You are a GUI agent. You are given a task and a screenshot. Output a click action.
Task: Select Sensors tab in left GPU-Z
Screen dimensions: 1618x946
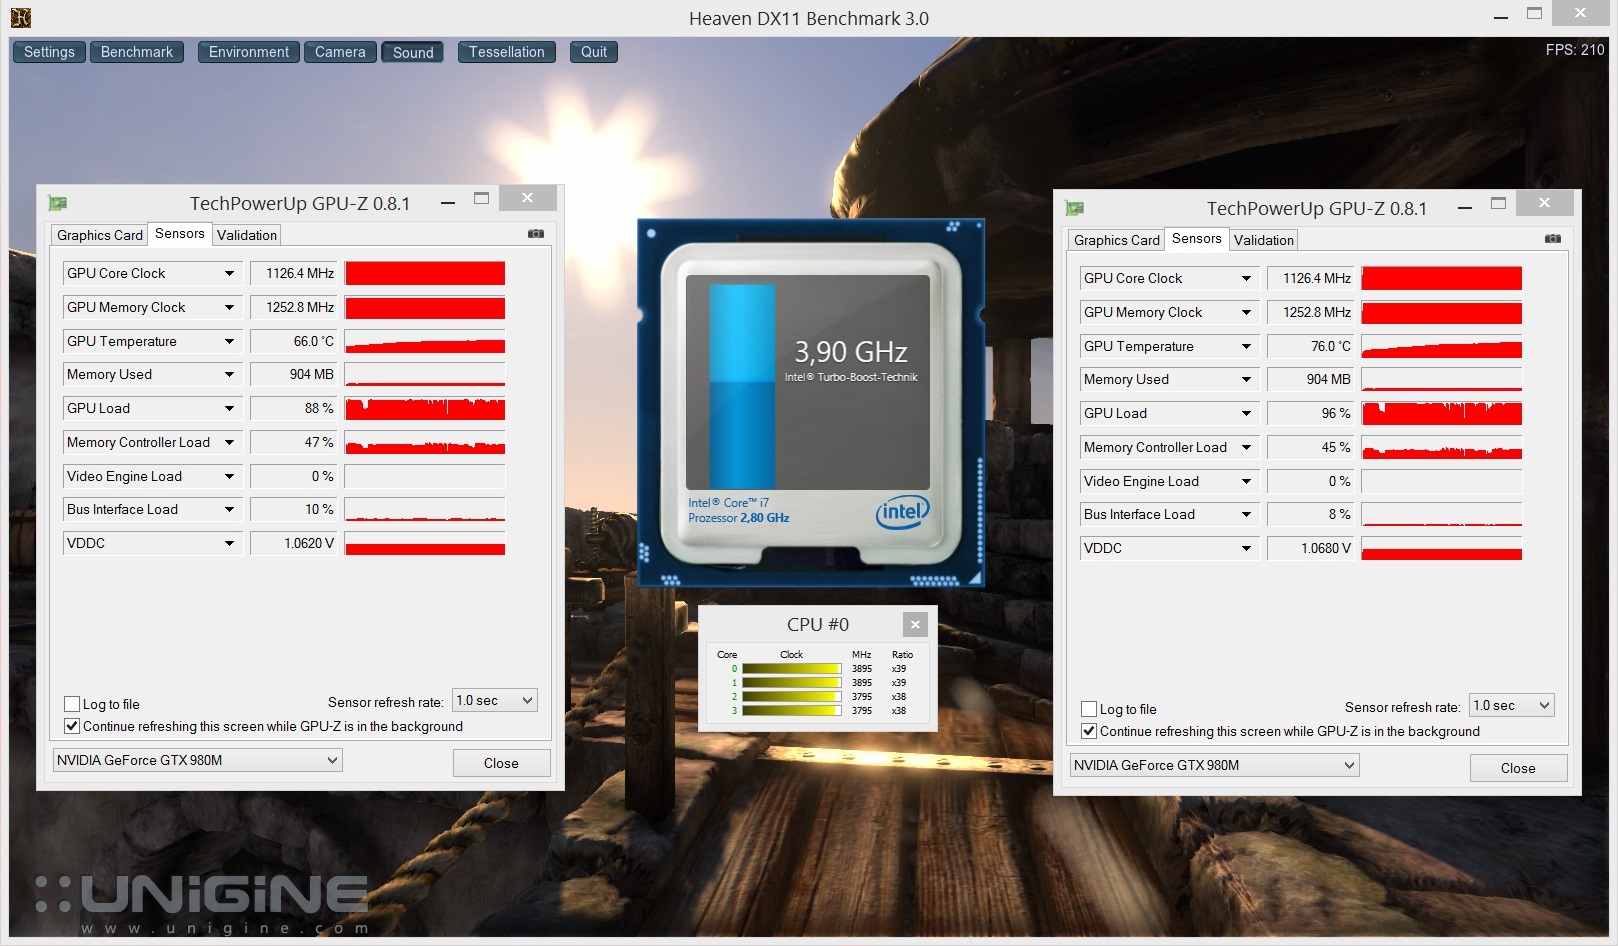click(x=180, y=233)
